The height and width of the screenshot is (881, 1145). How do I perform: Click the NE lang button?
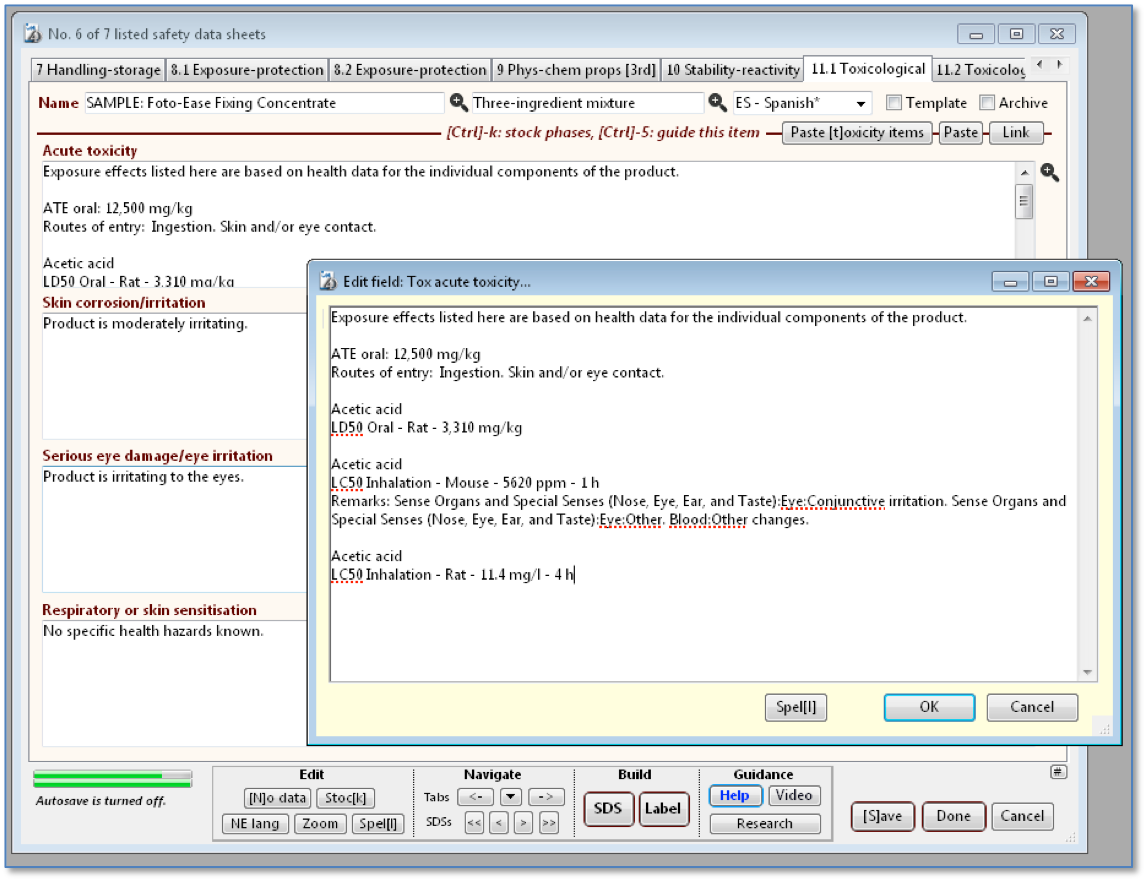pos(255,824)
